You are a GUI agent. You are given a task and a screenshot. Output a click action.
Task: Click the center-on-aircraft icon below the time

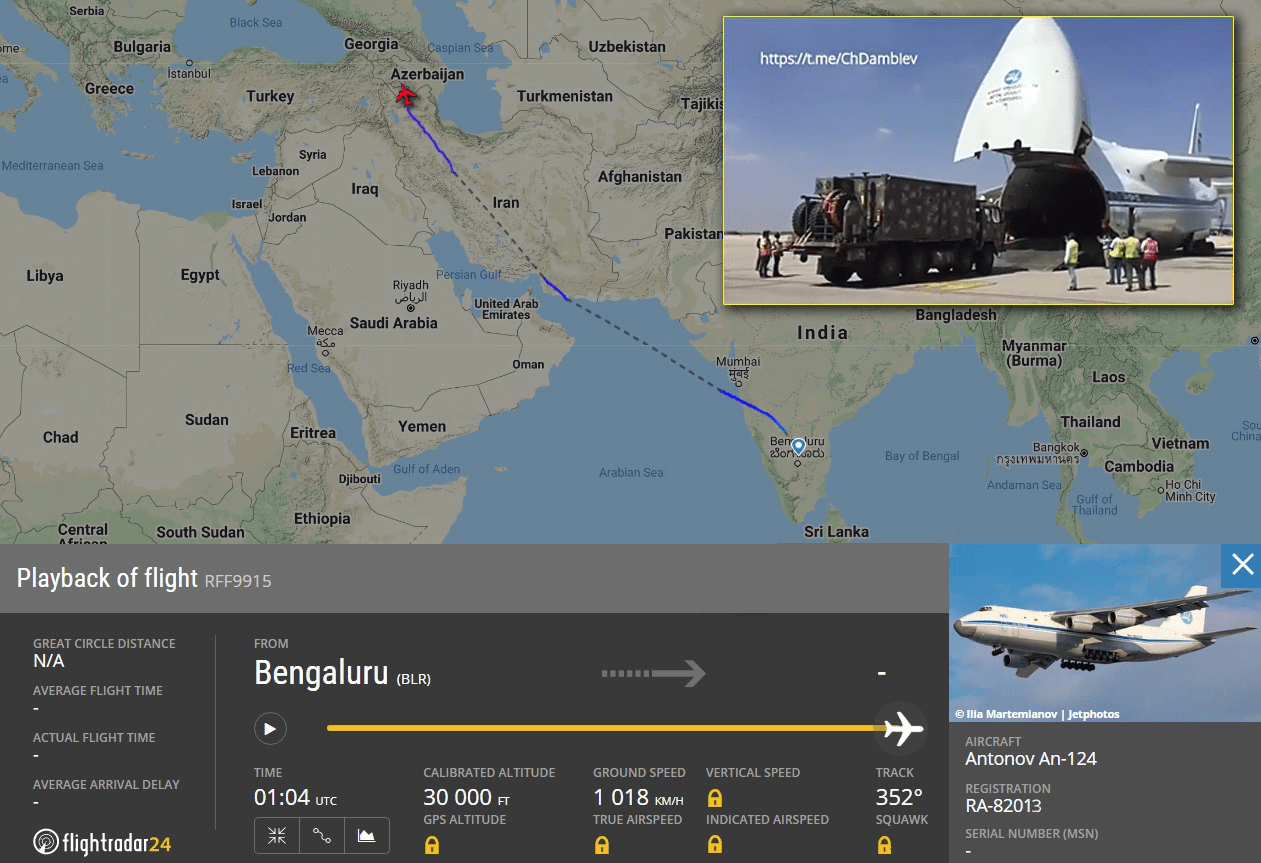point(277,836)
